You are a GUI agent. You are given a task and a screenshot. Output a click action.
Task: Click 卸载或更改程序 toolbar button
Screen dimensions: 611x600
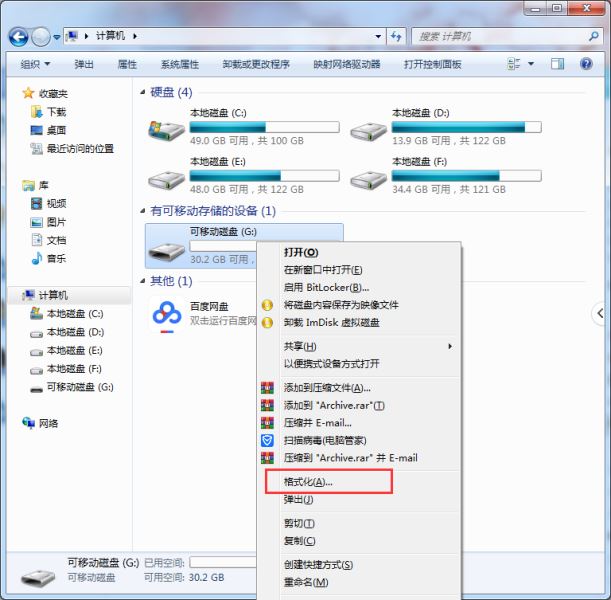[x=256, y=64]
